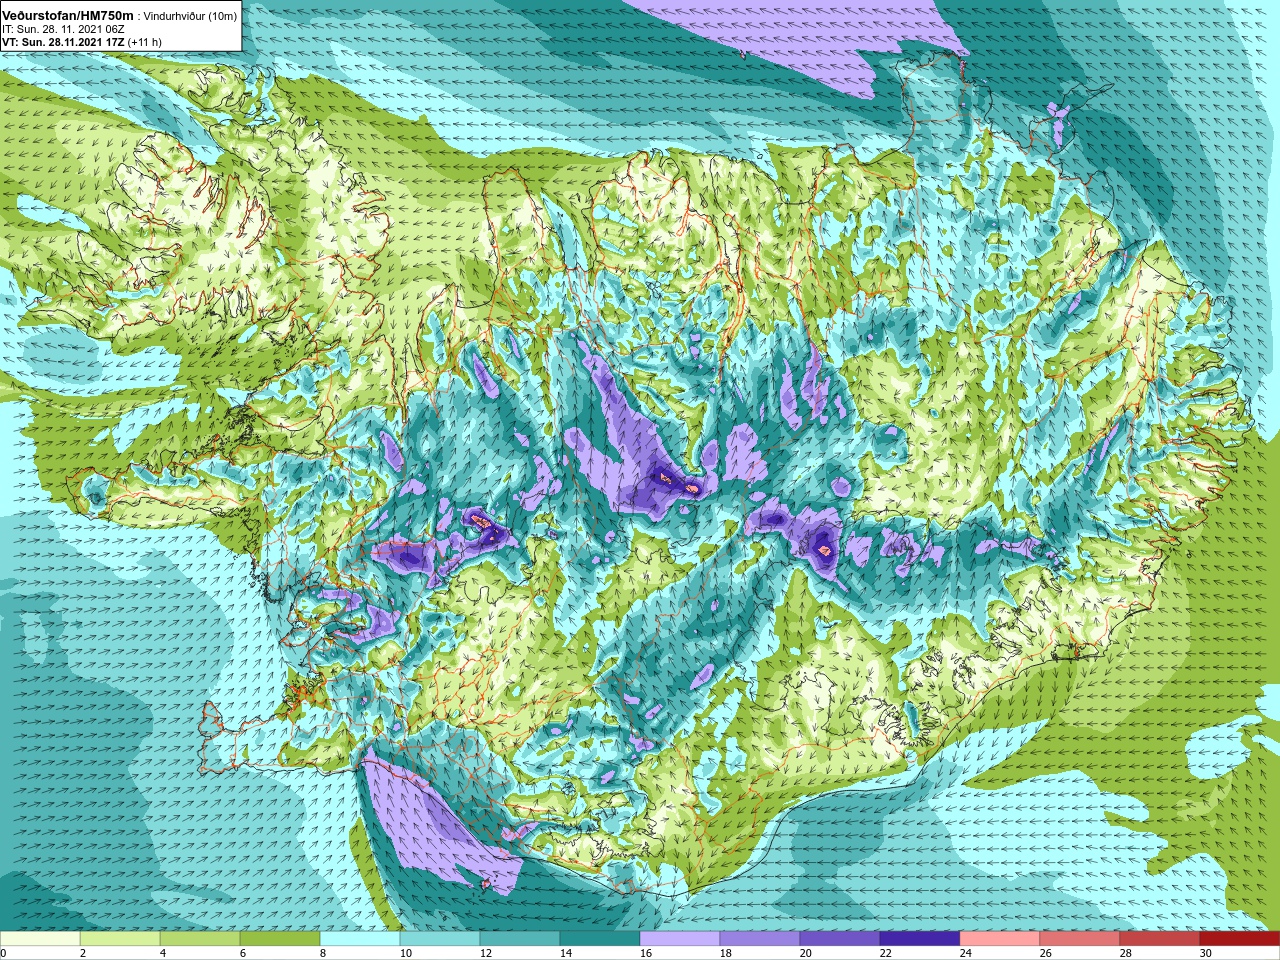Select the 4–6 green legend swatch

point(200,939)
